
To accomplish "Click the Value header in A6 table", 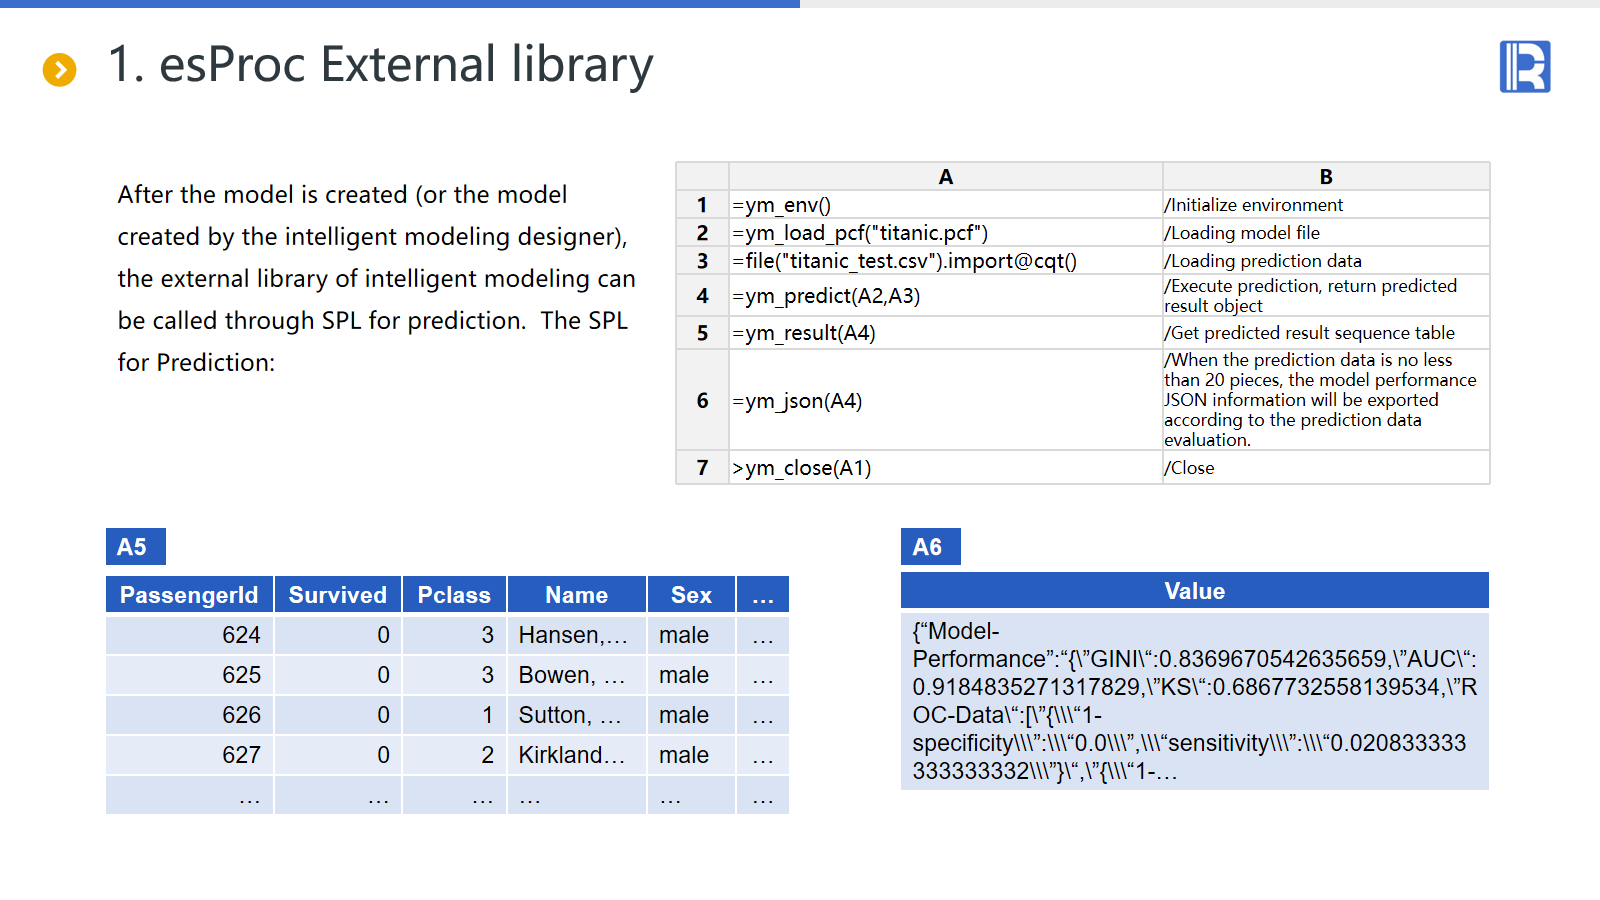I will coord(1194,591).
